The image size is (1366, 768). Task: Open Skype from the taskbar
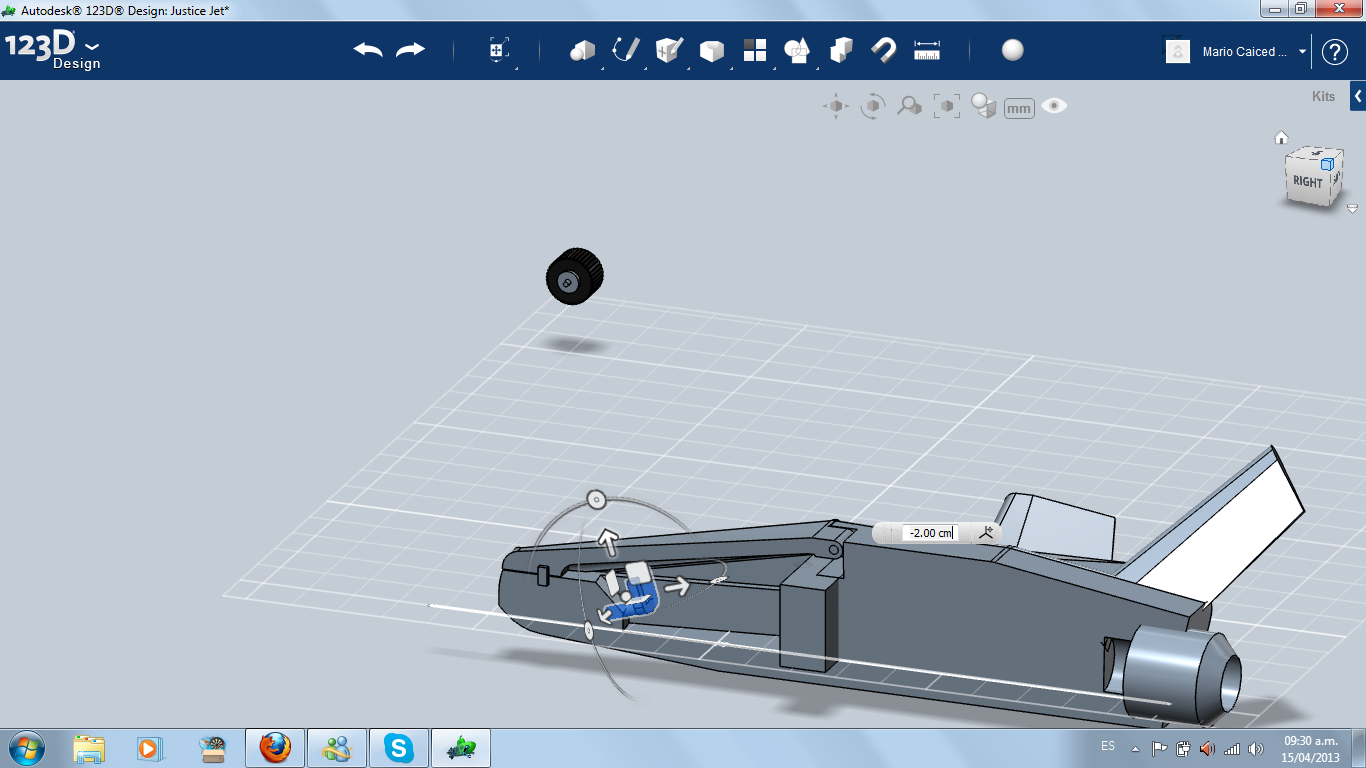(399, 748)
